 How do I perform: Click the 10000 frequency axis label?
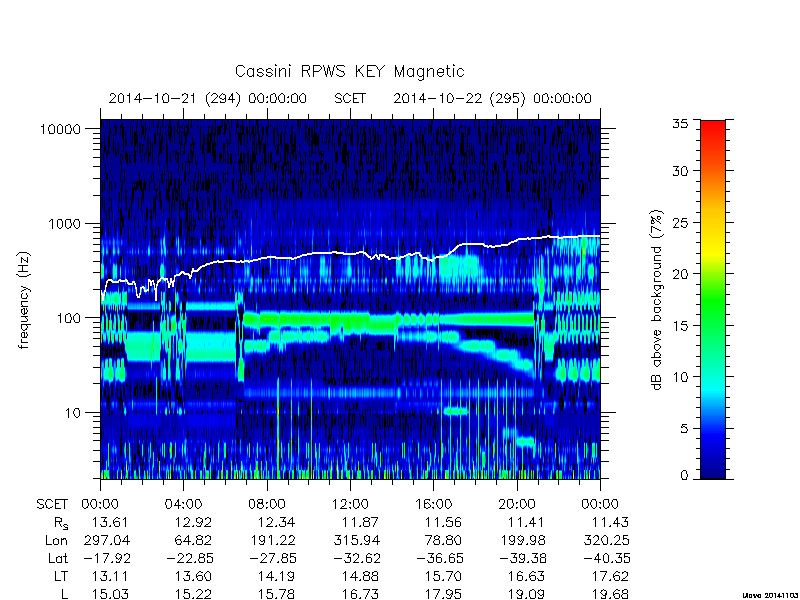[60, 130]
